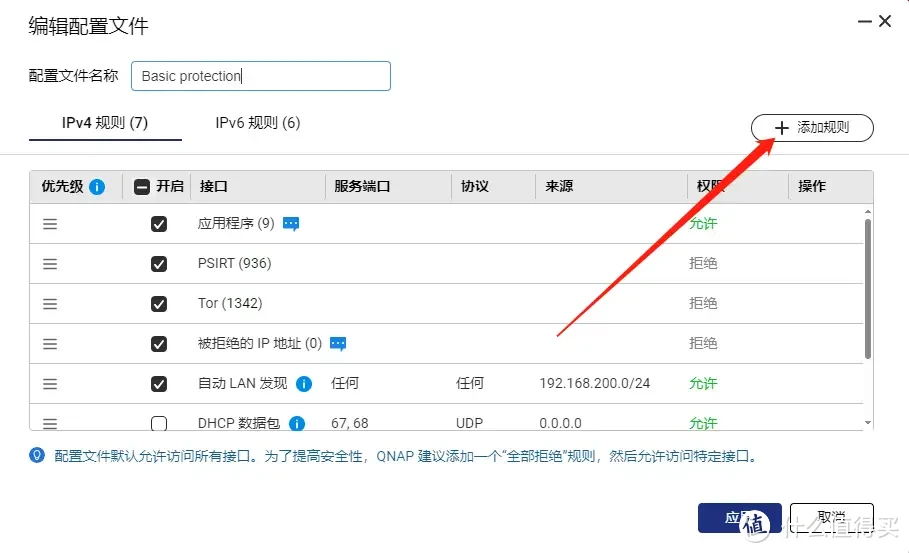
Task: Click the rules table vertical scrollbar
Action: click(x=867, y=290)
